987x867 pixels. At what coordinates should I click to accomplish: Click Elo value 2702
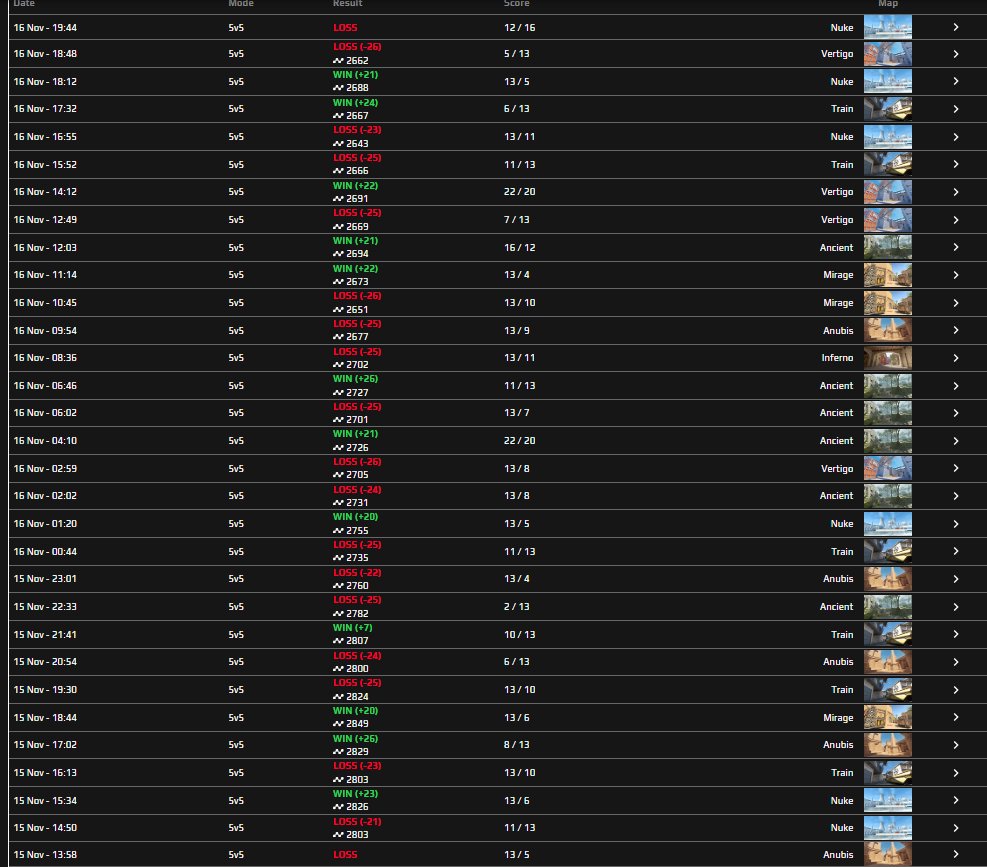pyautogui.click(x=357, y=365)
